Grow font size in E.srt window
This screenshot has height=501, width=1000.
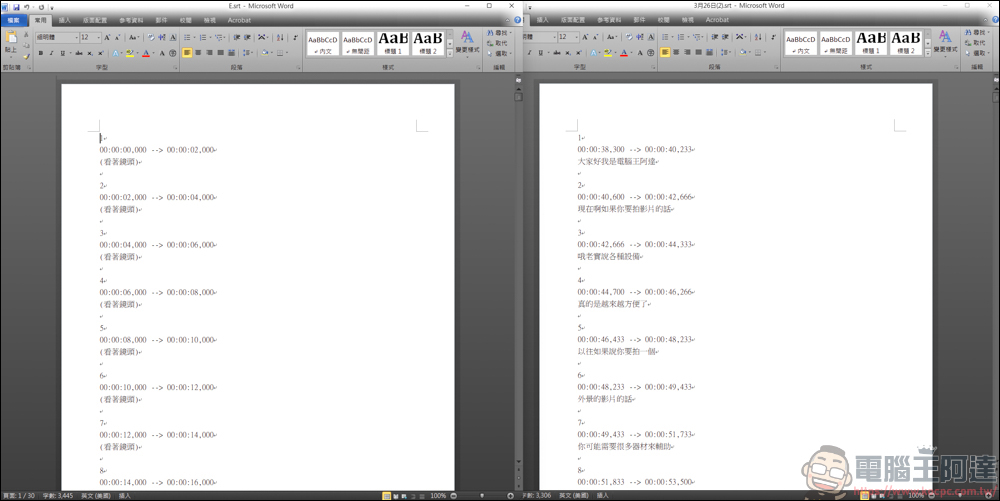coord(107,37)
